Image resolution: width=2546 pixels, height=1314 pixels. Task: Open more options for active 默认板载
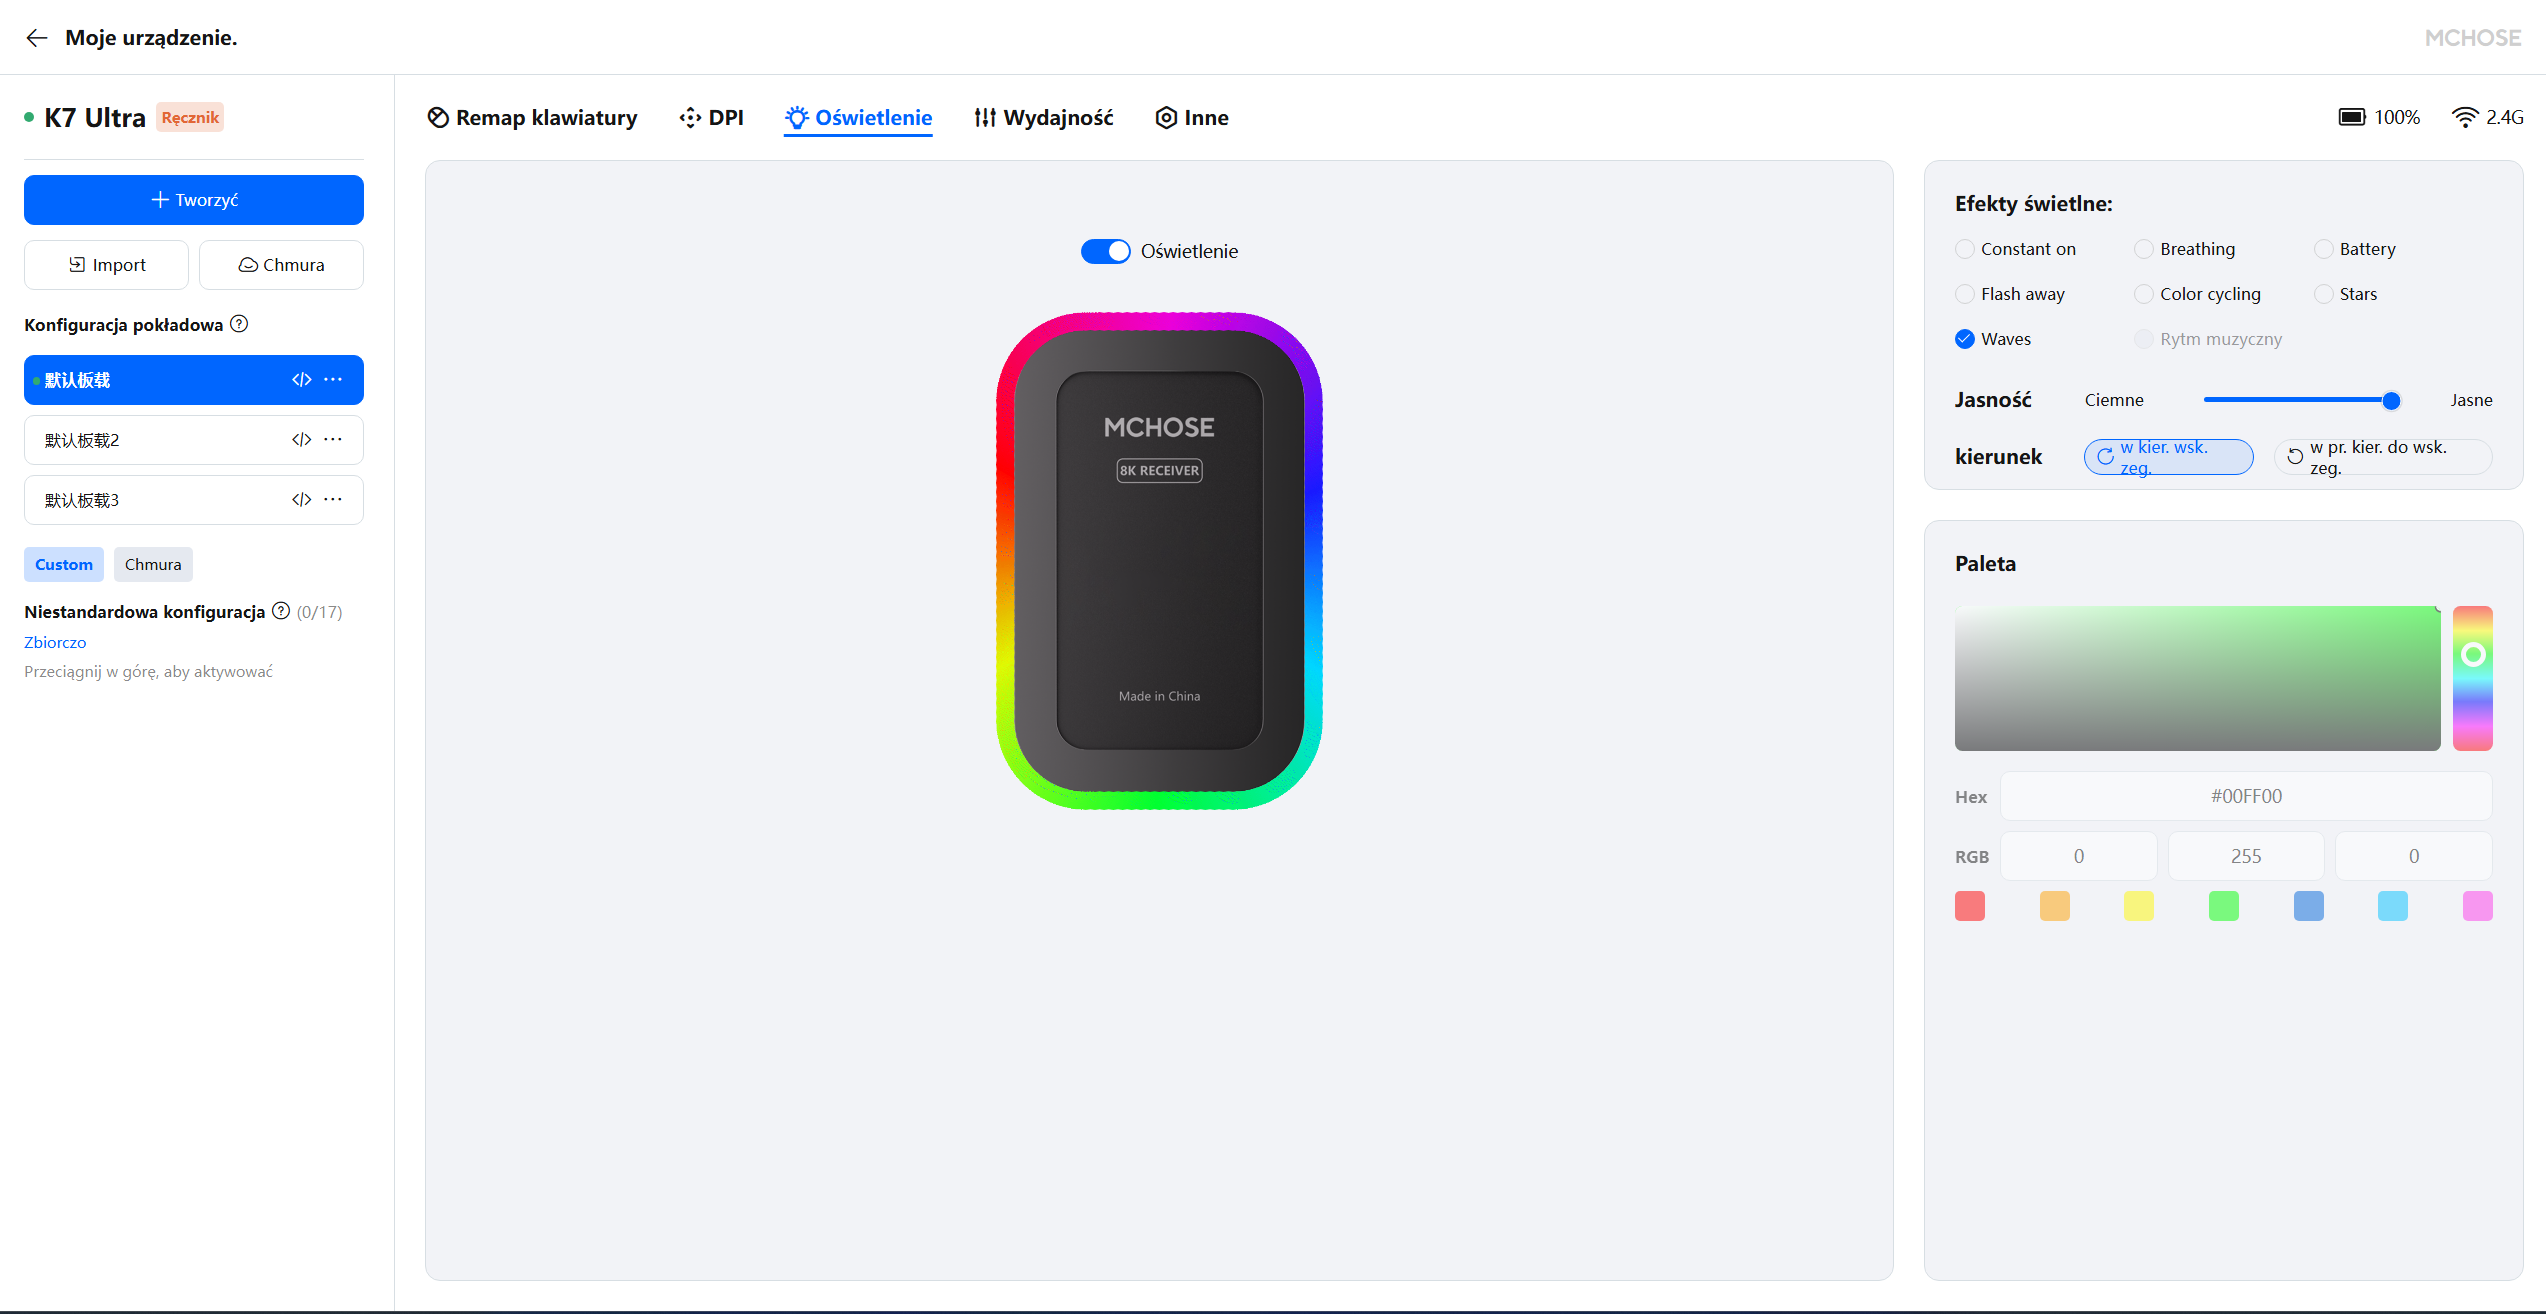(x=334, y=380)
